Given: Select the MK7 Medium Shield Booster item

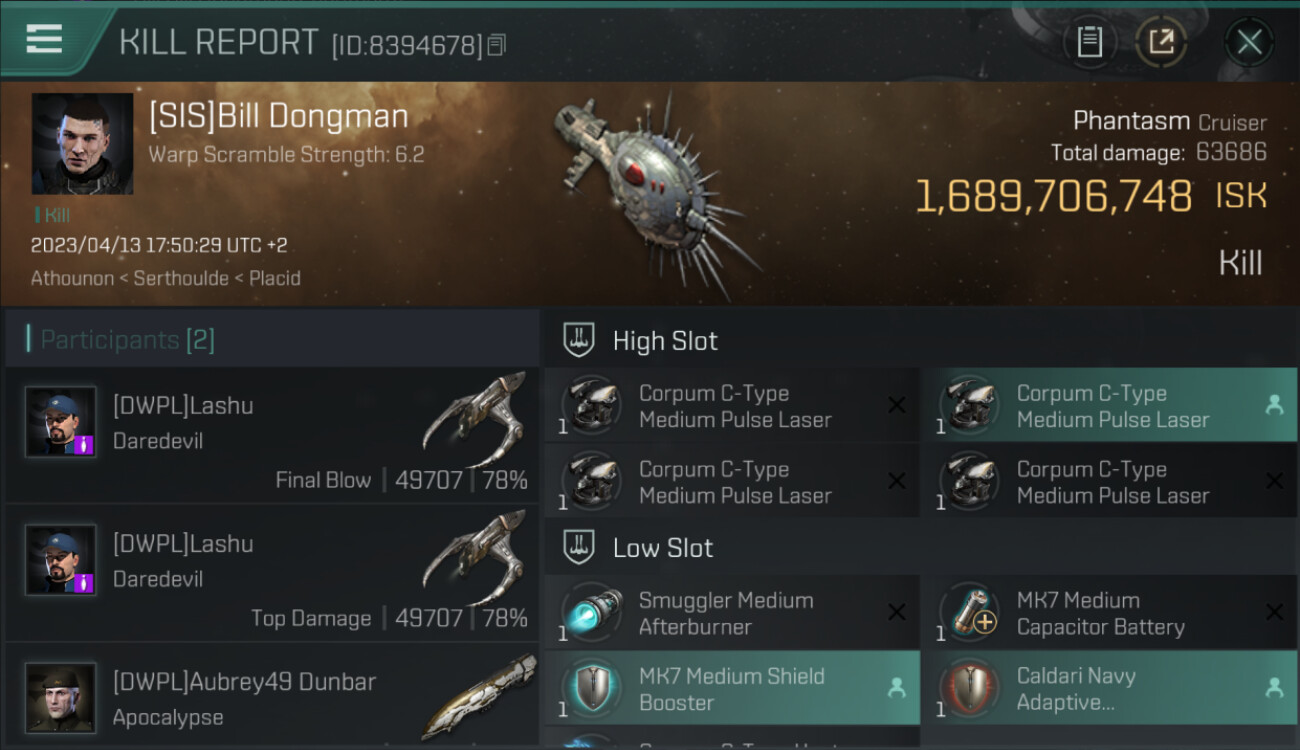Looking at the screenshot, I should pos(732,688).
